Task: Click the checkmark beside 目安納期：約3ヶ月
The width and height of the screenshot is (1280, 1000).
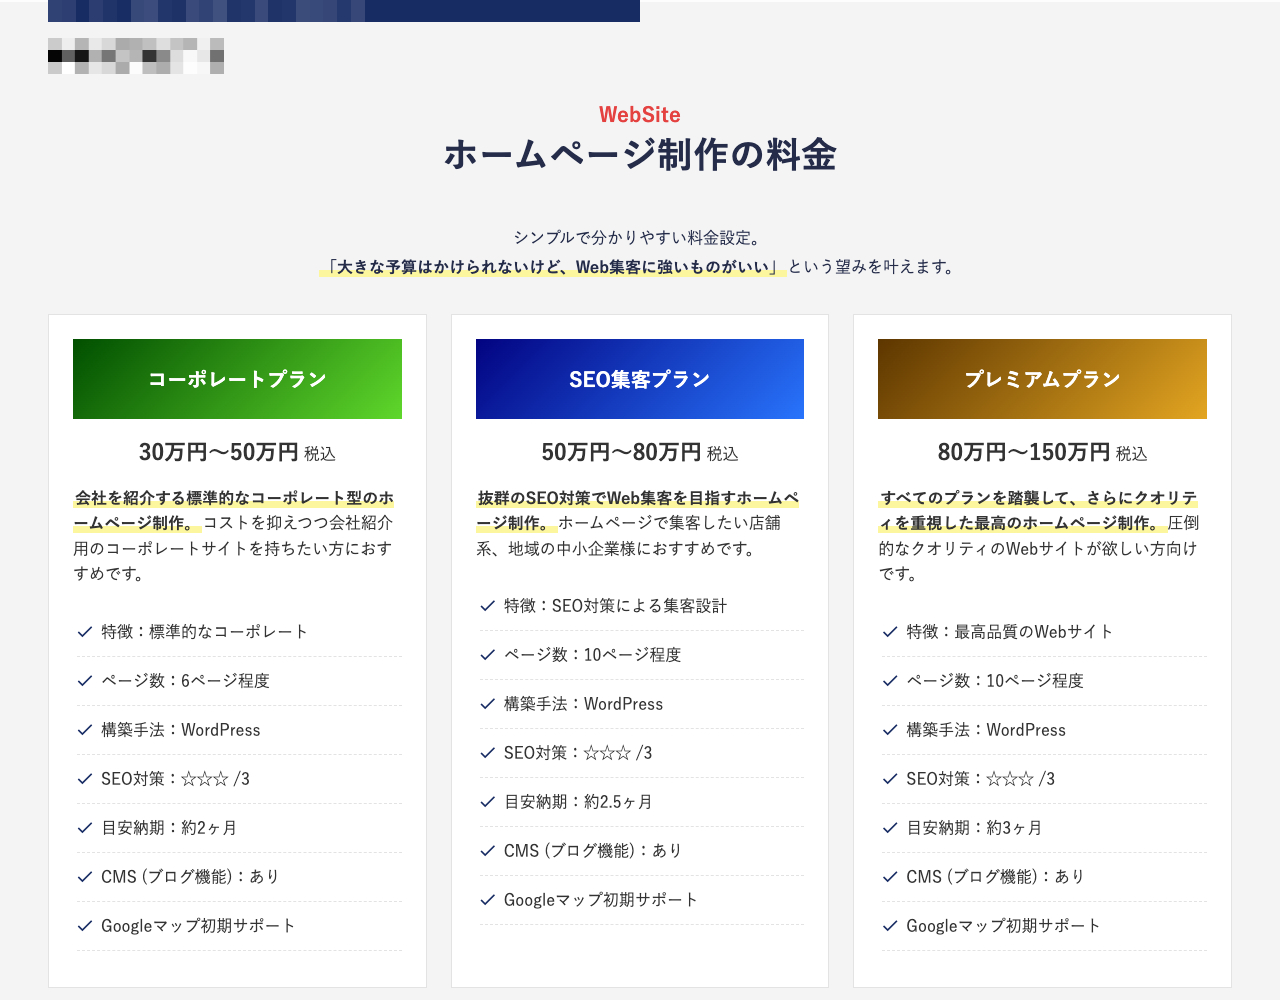Action: point(890,828)
